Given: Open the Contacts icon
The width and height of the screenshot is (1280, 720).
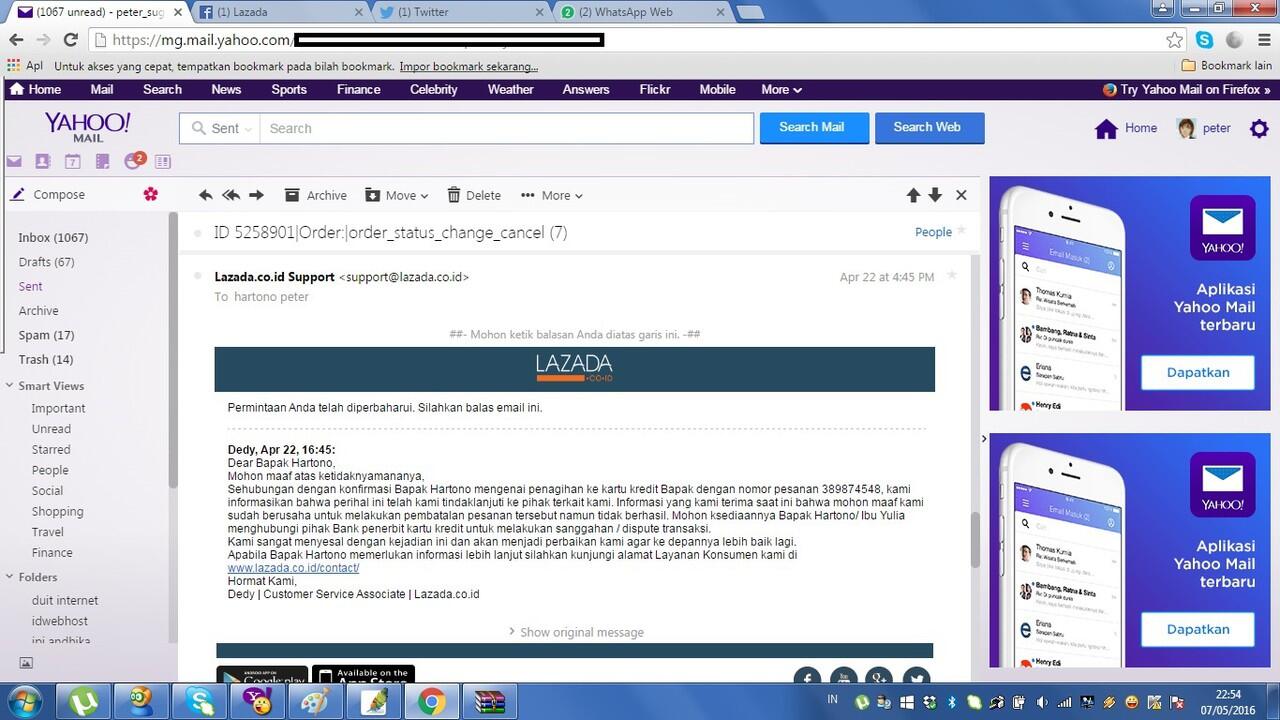Looking at the screenshot, I should pyautogui.click(x=42, y=161).
